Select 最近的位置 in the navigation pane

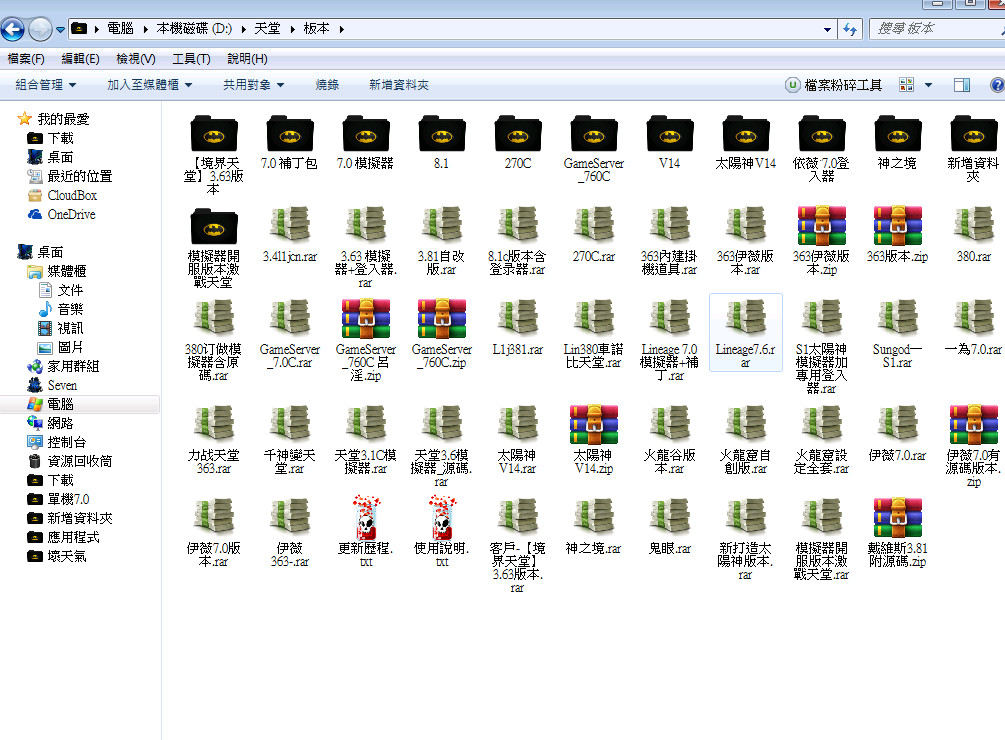pos(79,176)
